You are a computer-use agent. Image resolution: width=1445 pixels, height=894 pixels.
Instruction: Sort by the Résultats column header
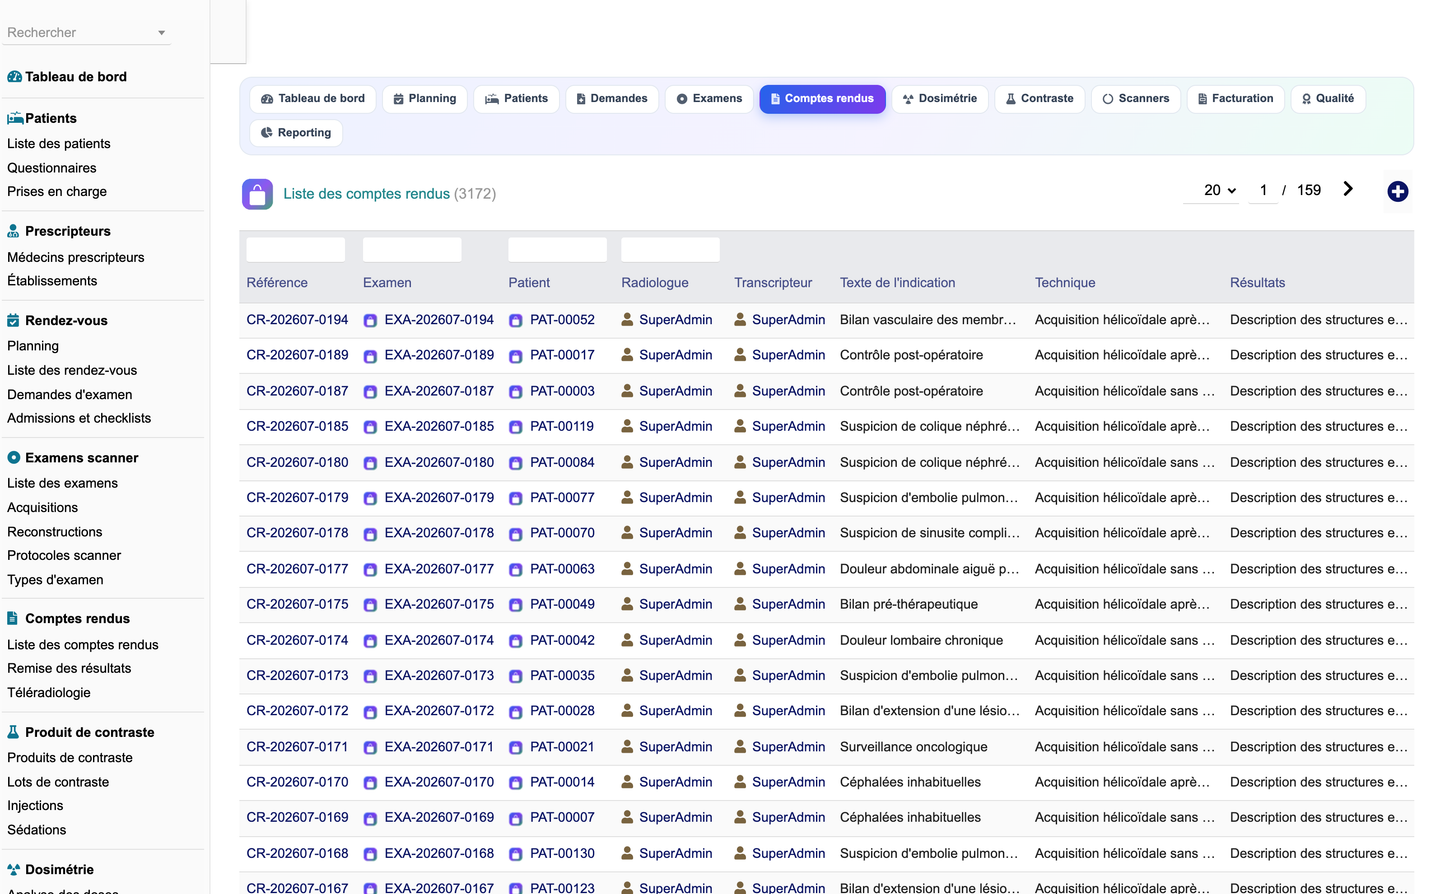tap(1257, 283)
